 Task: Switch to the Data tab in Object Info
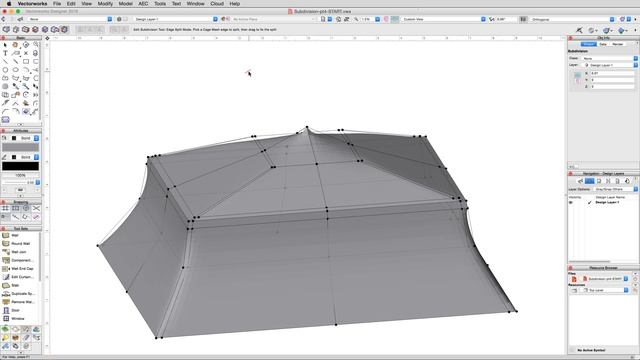pyautogui.click(x=603, y=44)
